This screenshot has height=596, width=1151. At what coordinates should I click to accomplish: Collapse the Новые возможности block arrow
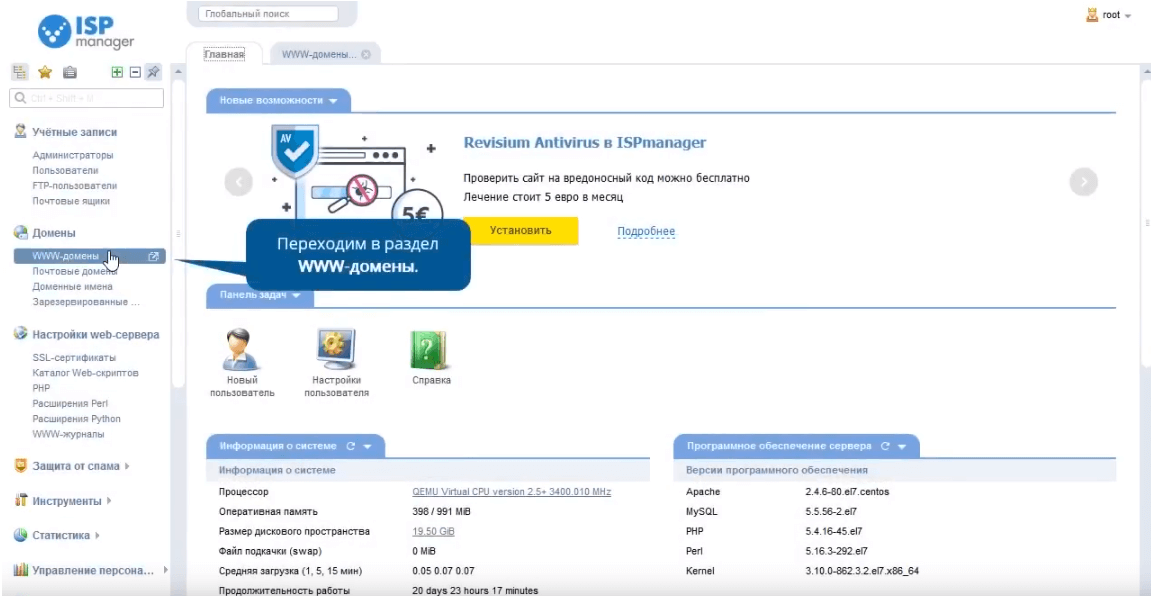pos(333,101)
